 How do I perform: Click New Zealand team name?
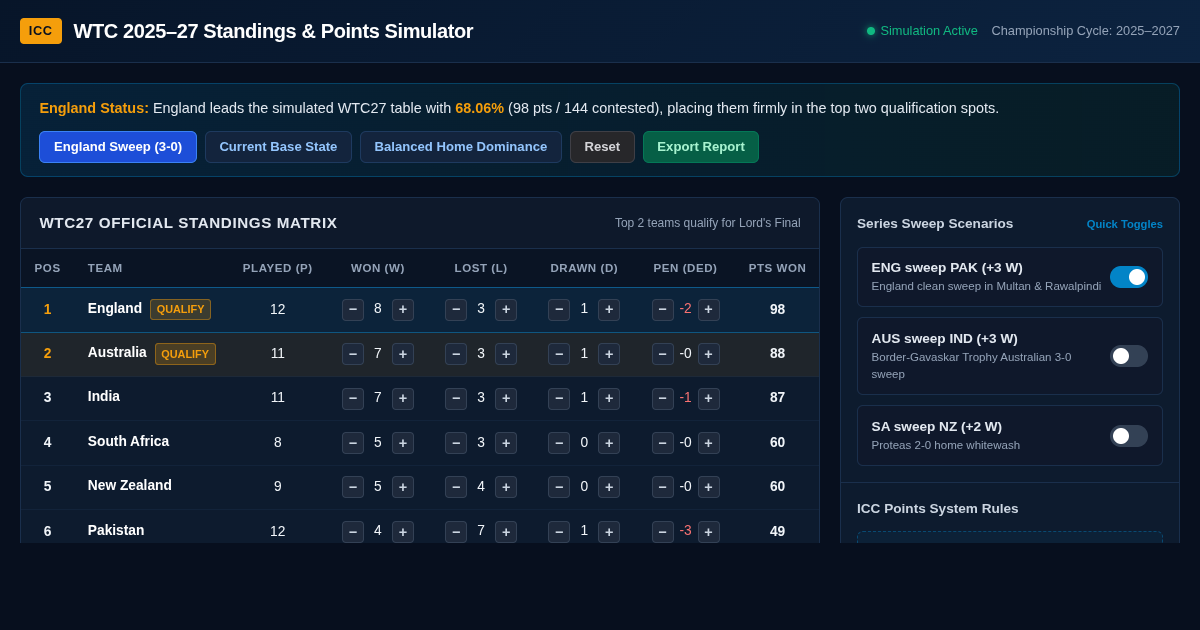[130, 485]
